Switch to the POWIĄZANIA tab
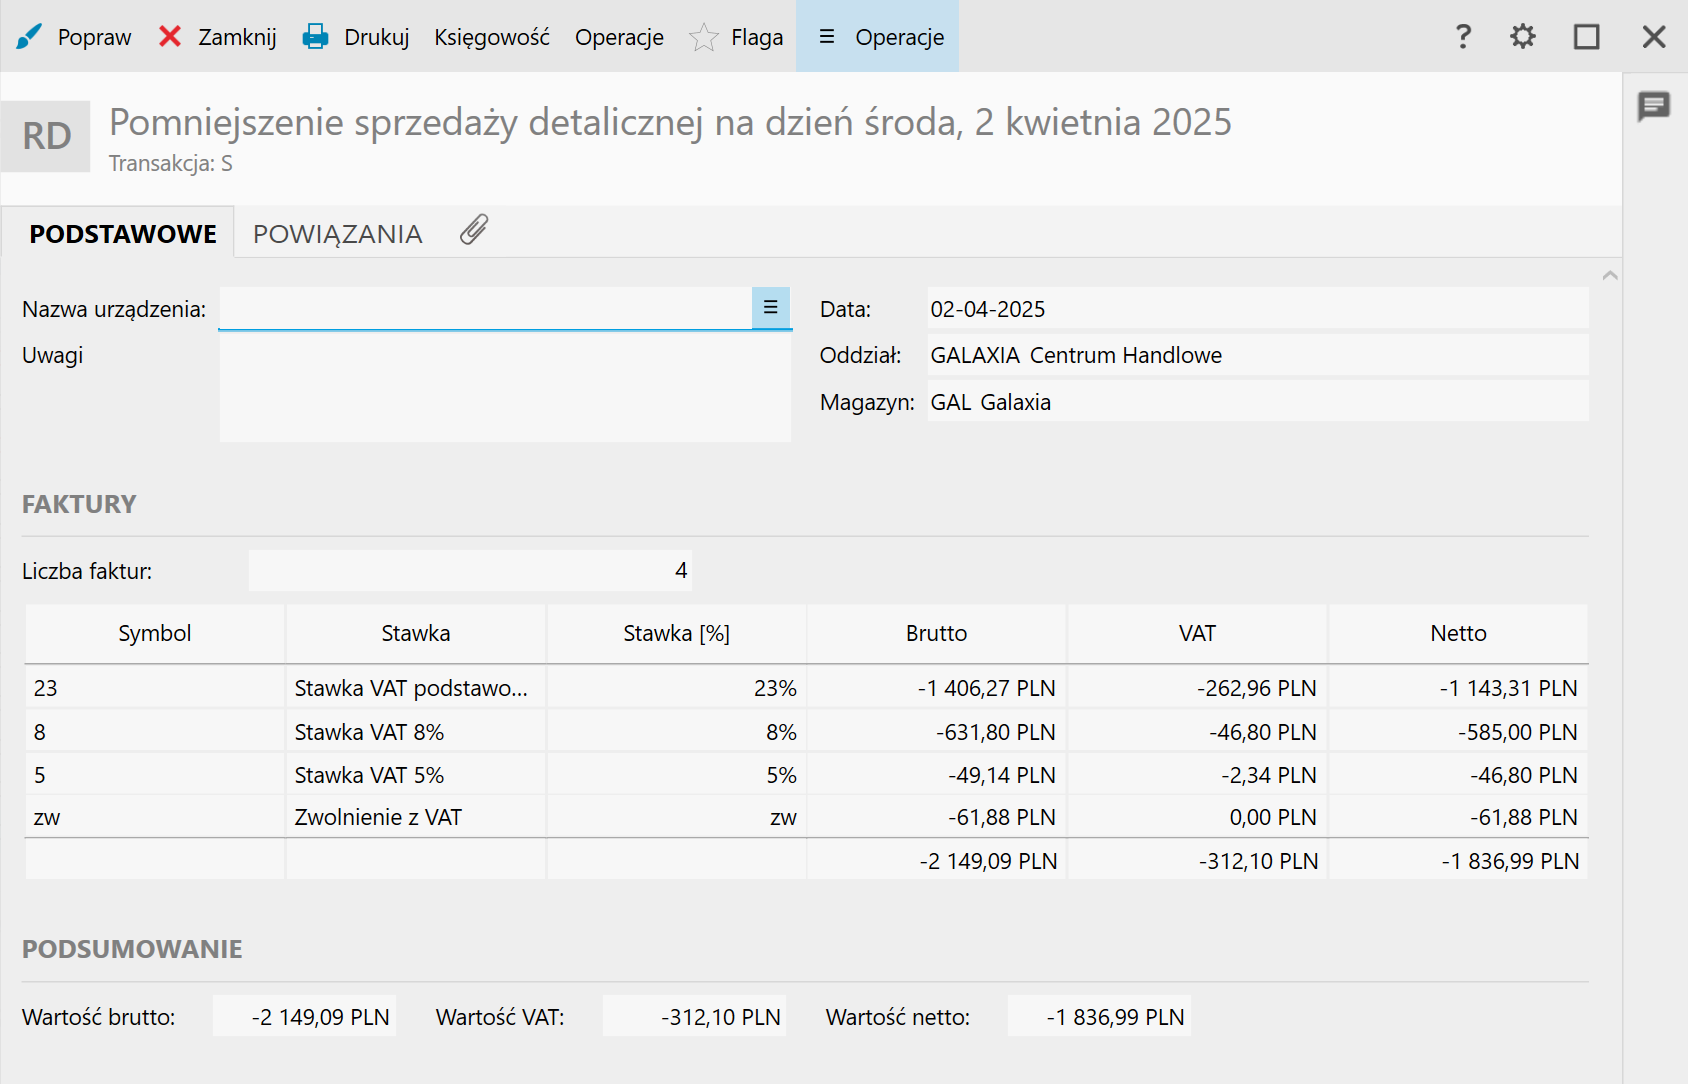This screenshot has width=1688, height=1084. tap(337, 233)
